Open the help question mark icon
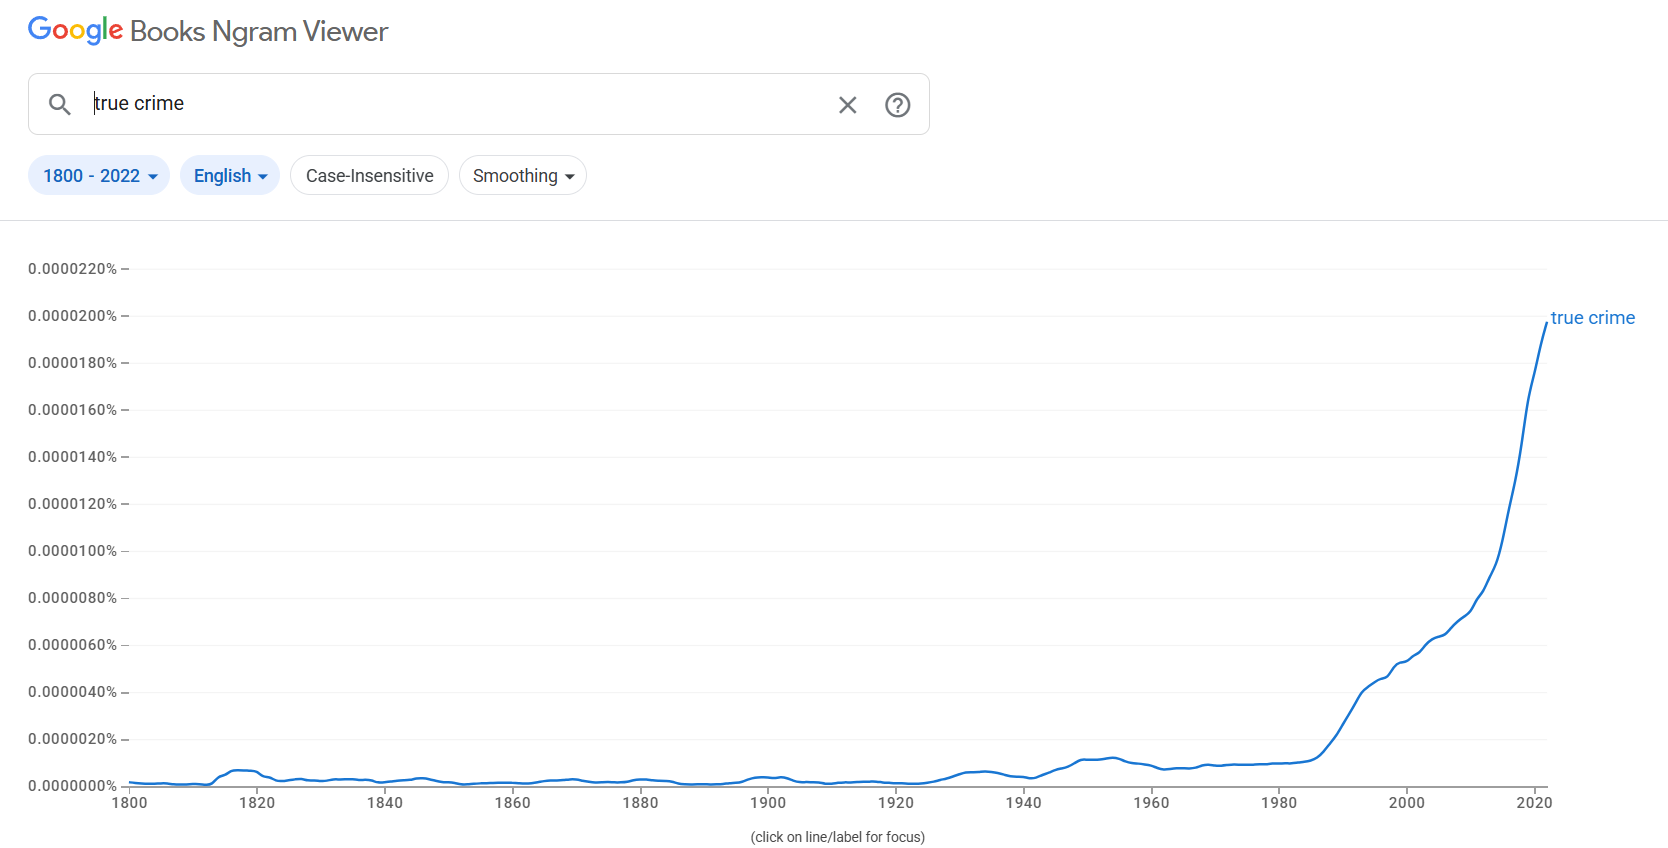1668x848 pixels. (x=897, y=104)
